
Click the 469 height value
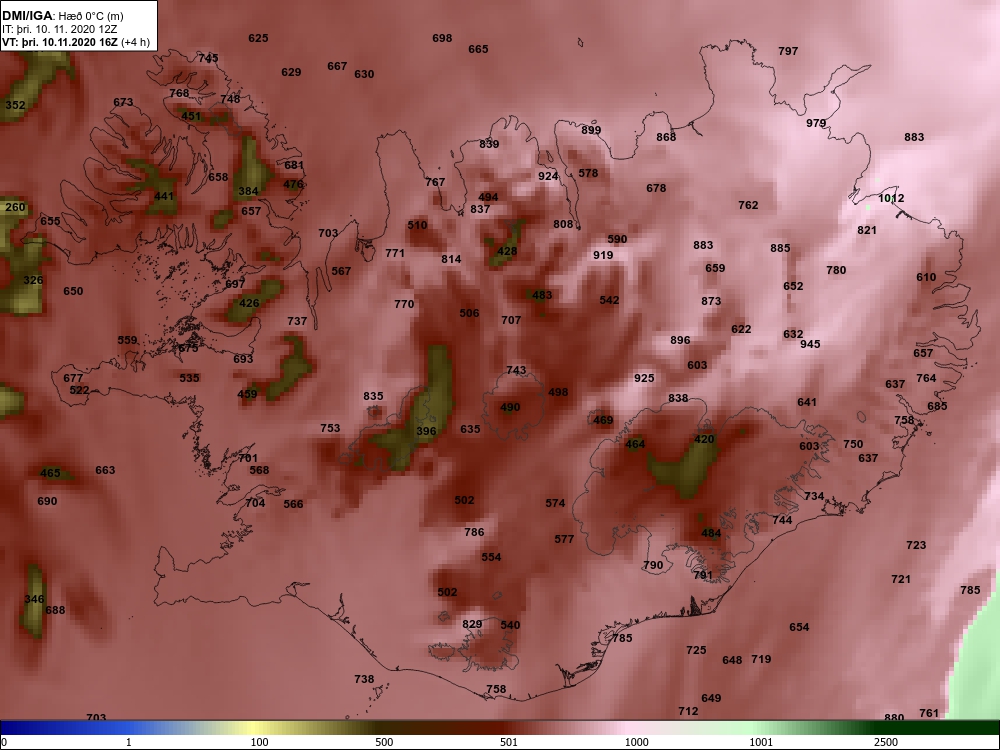pyautogui.click(x=603, y=420)
